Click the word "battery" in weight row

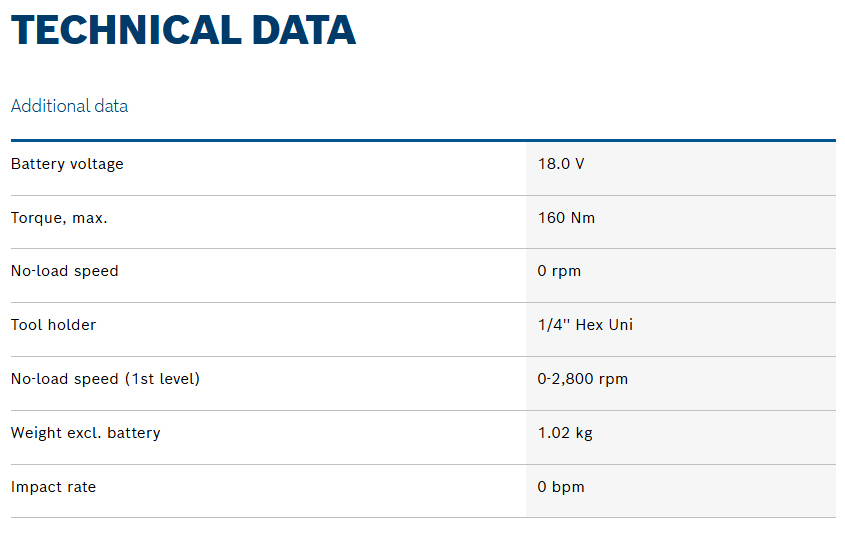tap(133, 433)
